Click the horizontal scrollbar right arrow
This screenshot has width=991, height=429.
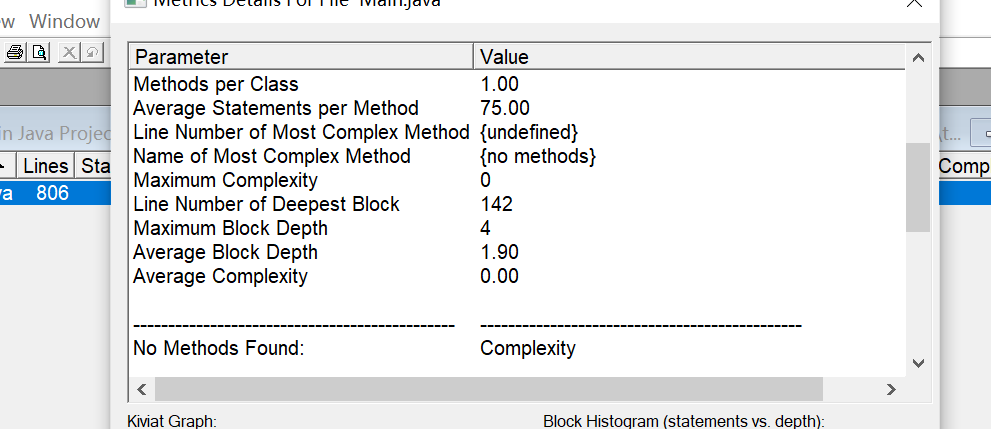(x=891, y=389)
